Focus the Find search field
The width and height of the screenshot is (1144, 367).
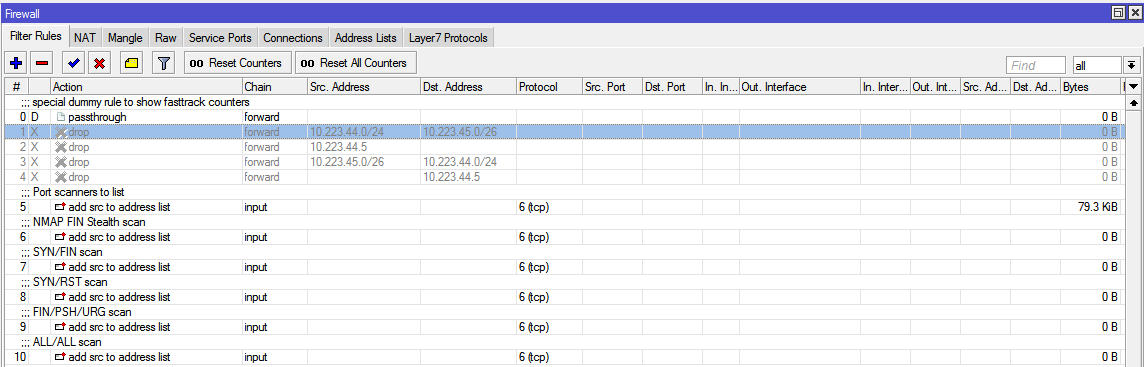coord(1036,66)
